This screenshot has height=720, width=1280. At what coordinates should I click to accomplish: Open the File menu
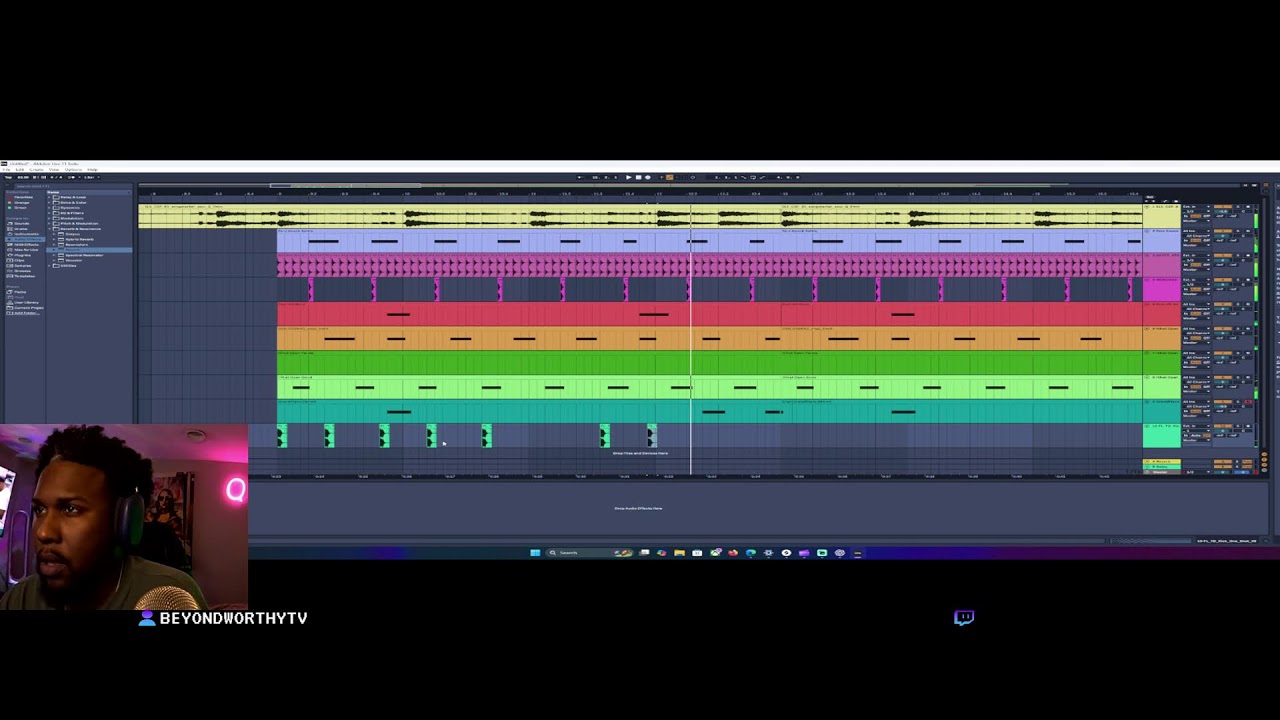[x=6, y=170]
